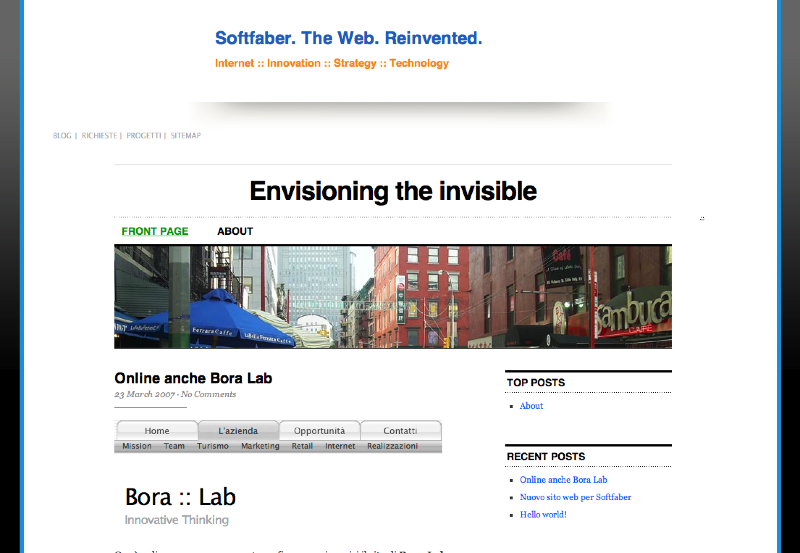Click the Marketing submenu item
The image size is (800, 553).
(260, 446)
